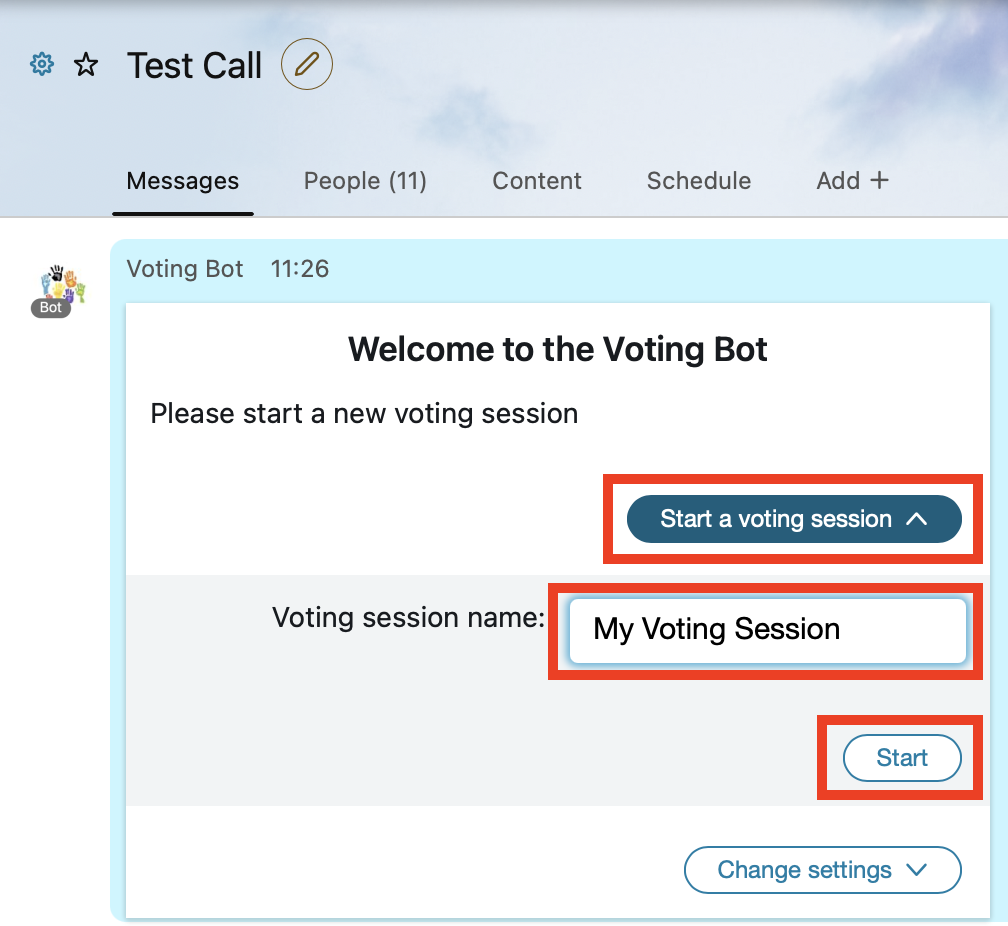Click the Start button

tap(902, 758)
